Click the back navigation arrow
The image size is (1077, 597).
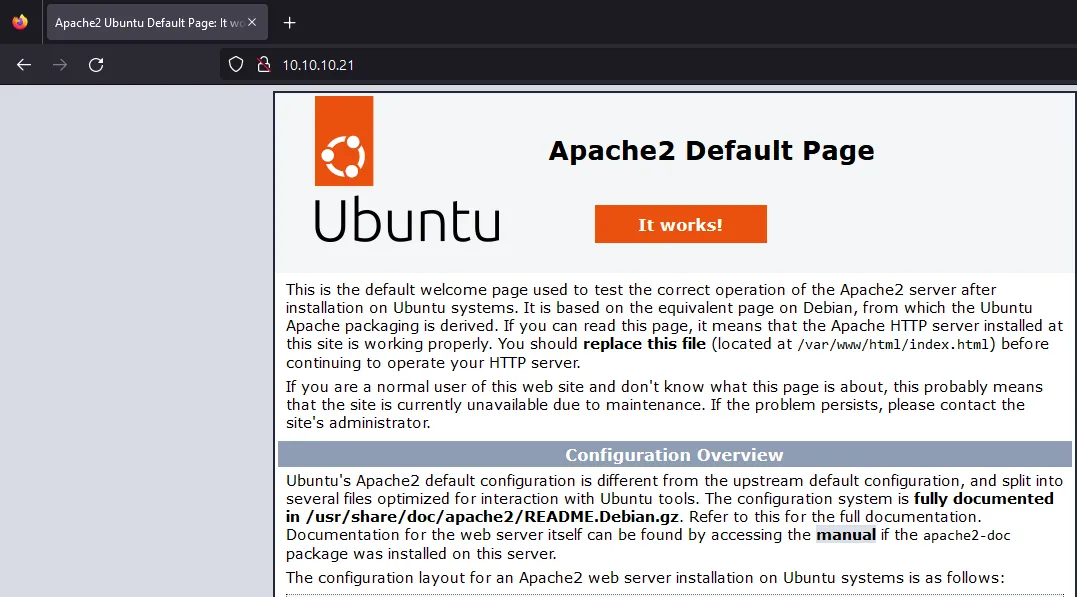tap(23, 64)
